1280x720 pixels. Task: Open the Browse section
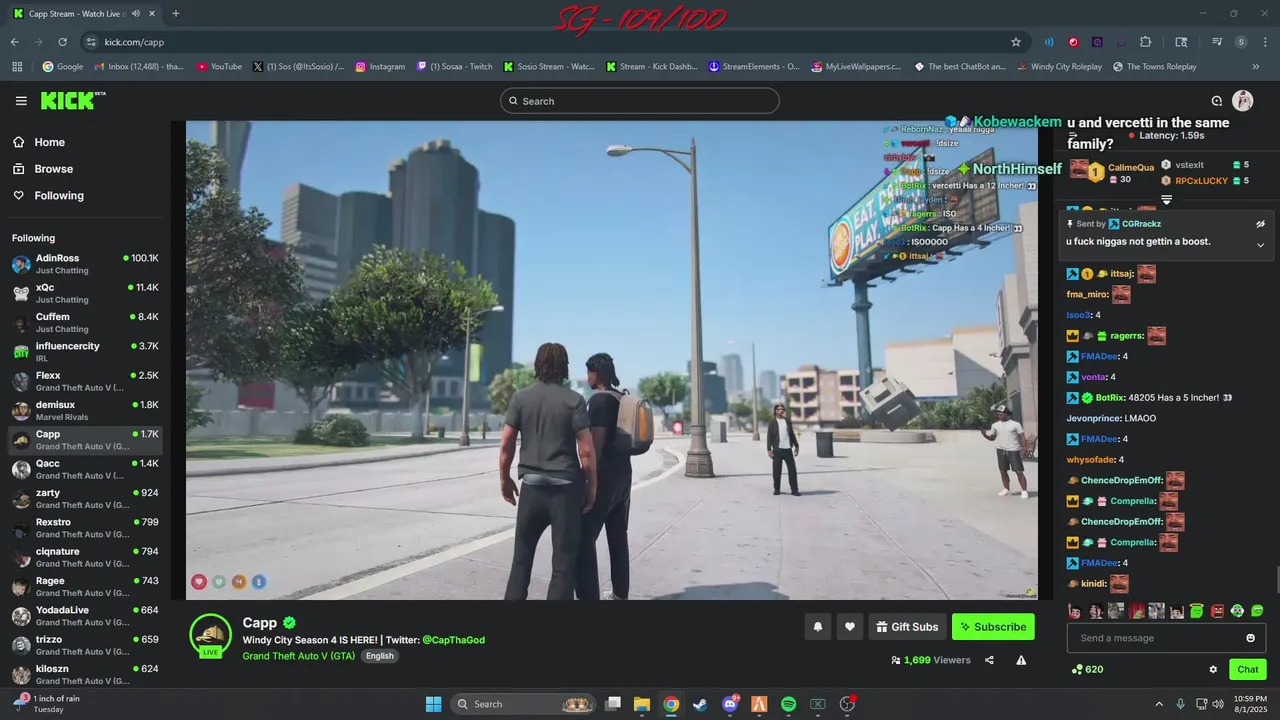pos(85,169)
